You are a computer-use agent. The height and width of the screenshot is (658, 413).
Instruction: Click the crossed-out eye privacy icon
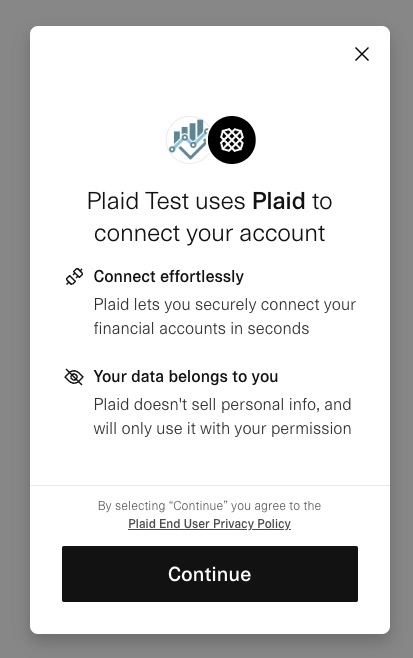click(74, 376)
